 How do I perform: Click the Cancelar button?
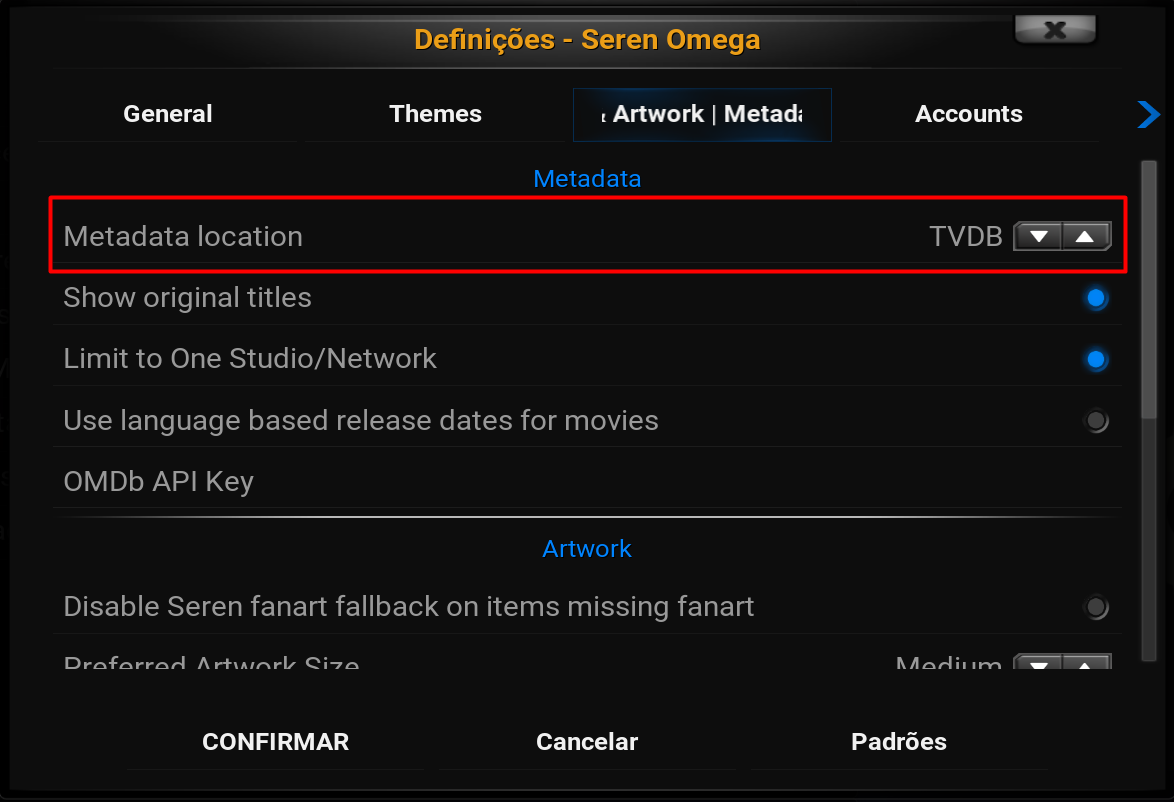click(587, 741)
